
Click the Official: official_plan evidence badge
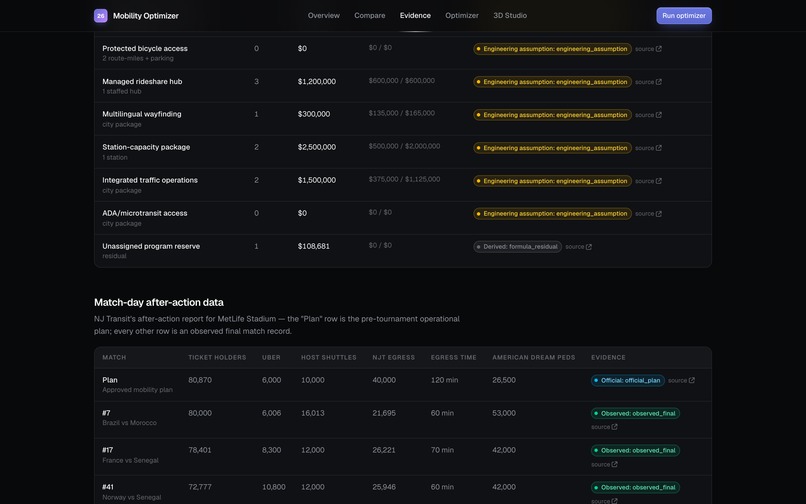[x=628, y=381]
